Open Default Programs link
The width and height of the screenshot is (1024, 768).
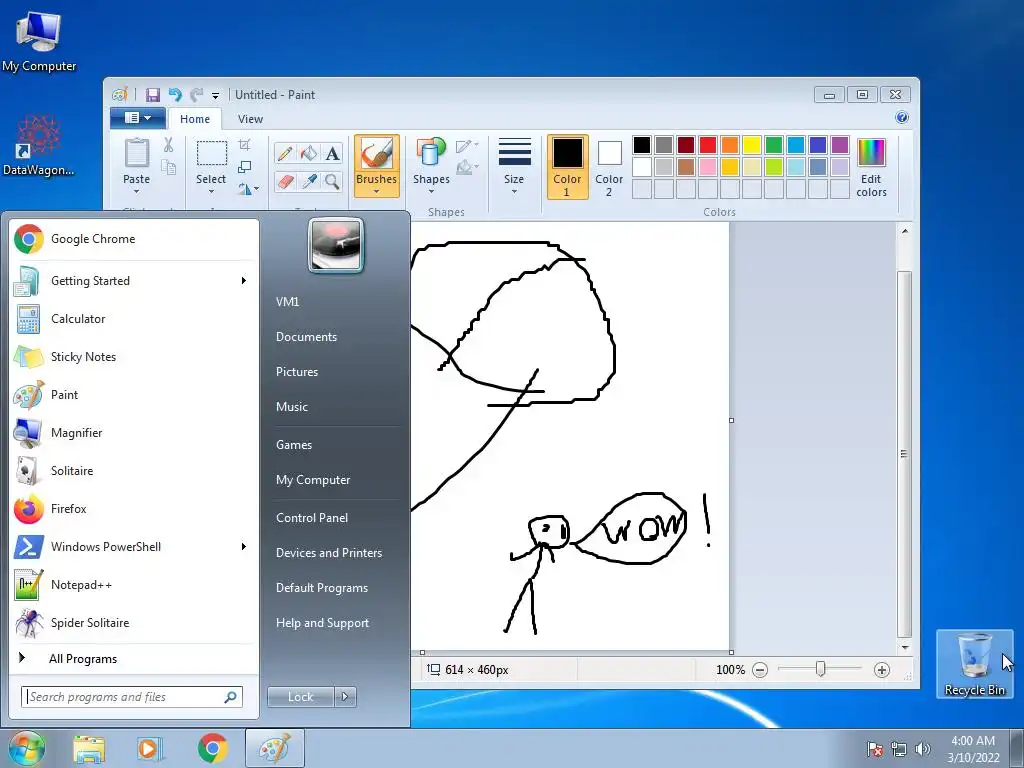[x=321, y=588]
